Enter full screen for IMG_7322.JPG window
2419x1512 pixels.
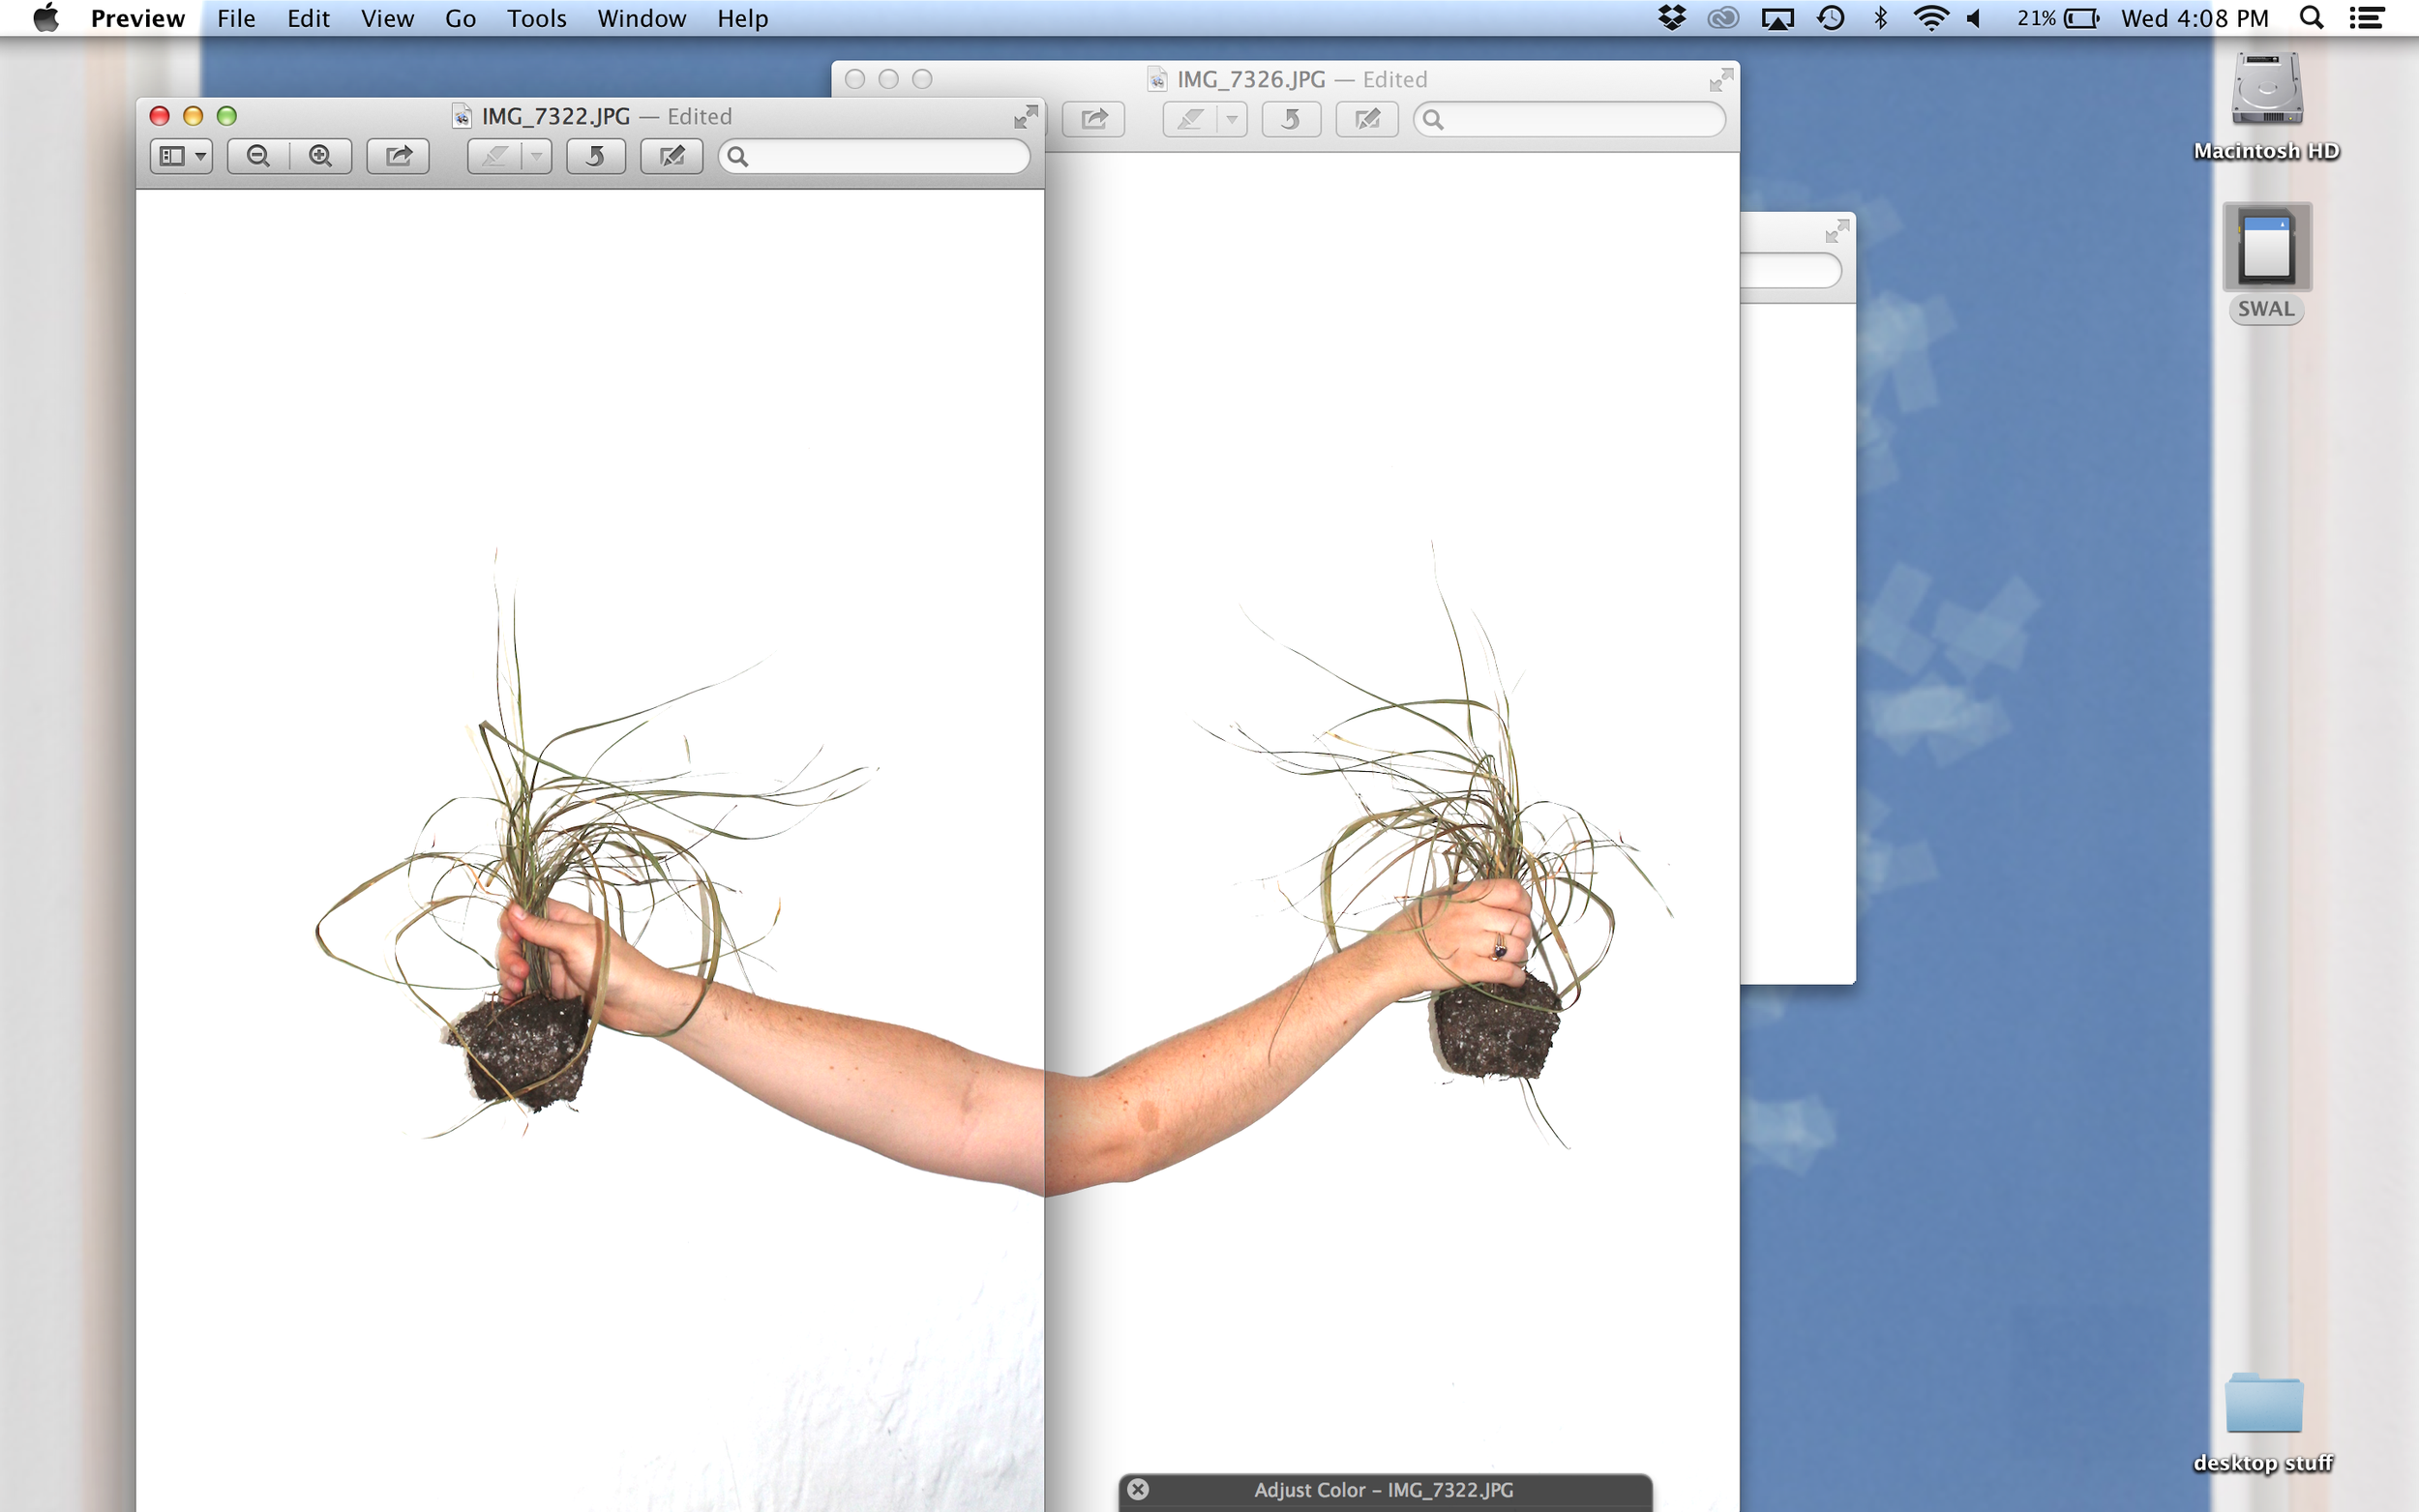(x=1025, y=118)
